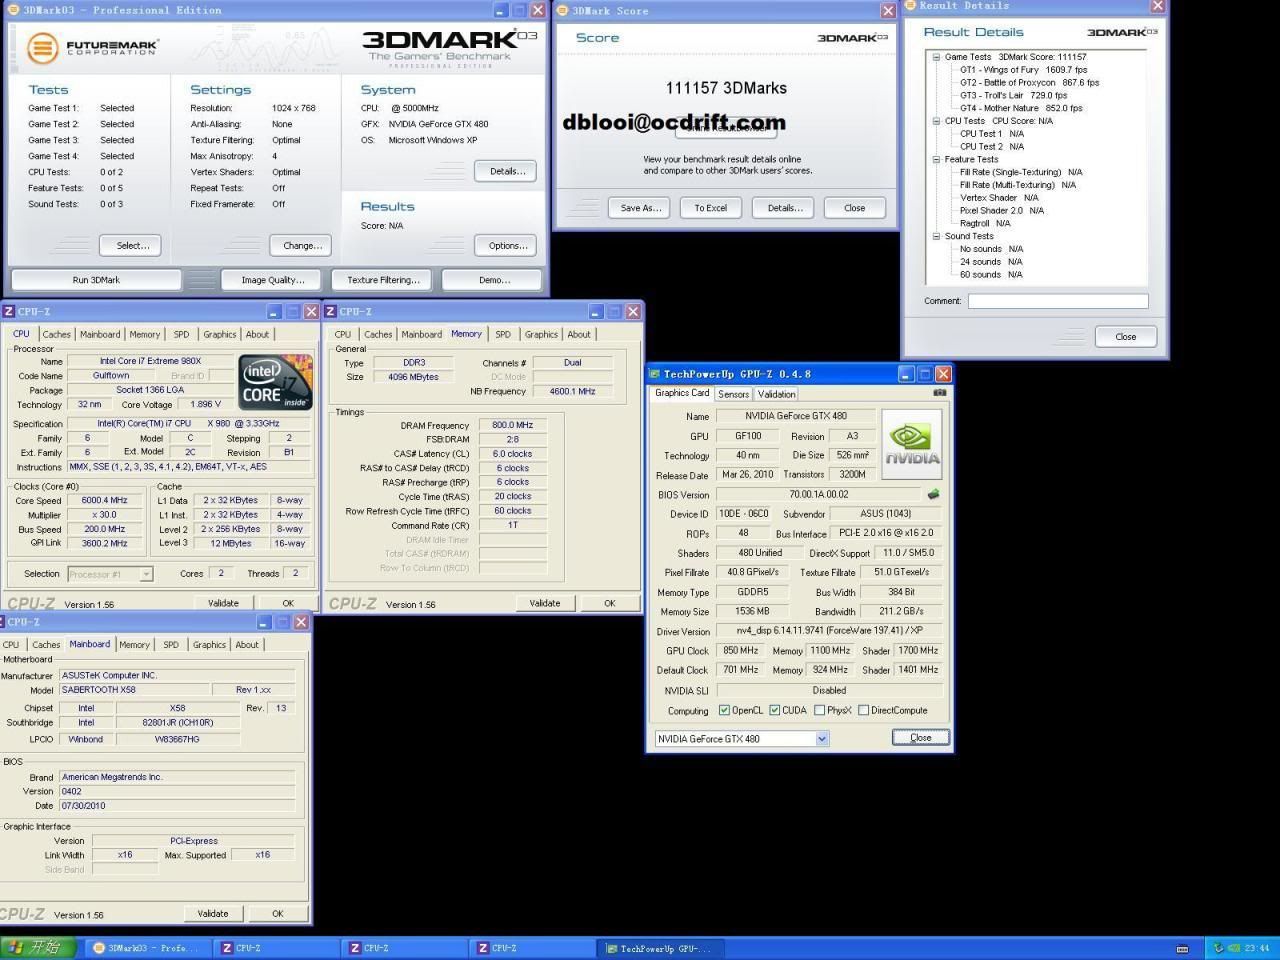
Task: Open the GPU selection dropdown in GPU-Z
Action: click(x=822, y=739)
